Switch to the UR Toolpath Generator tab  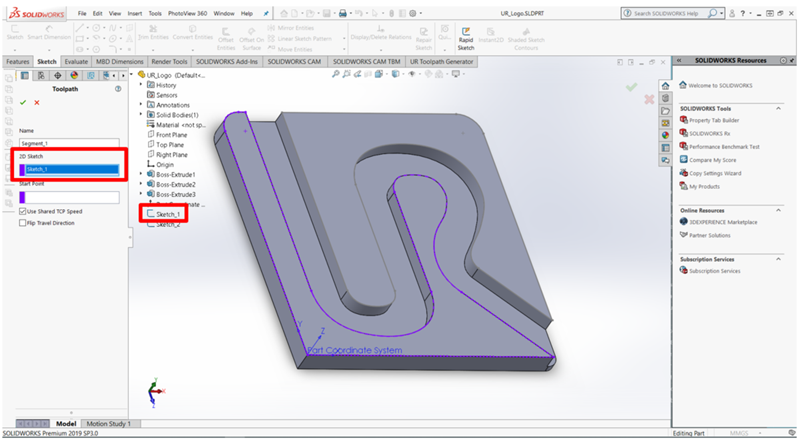[441, 62]
